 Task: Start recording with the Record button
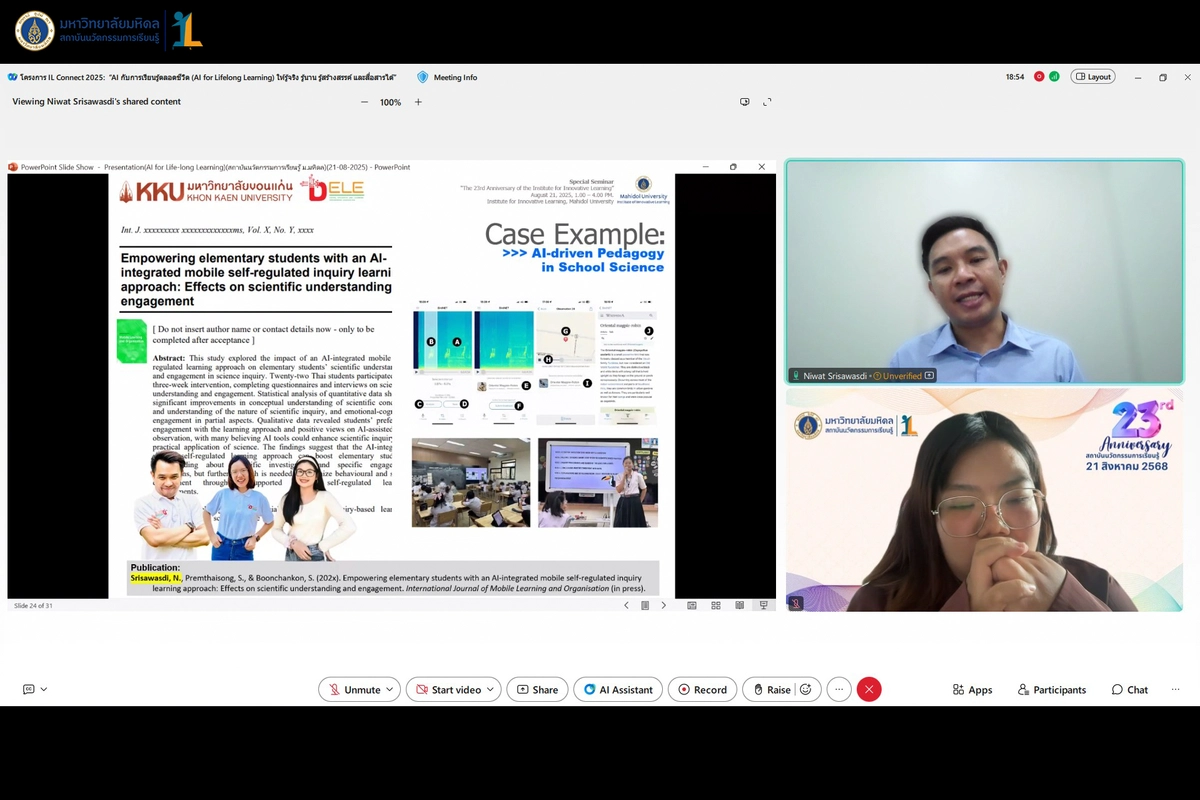coord(702,689)
